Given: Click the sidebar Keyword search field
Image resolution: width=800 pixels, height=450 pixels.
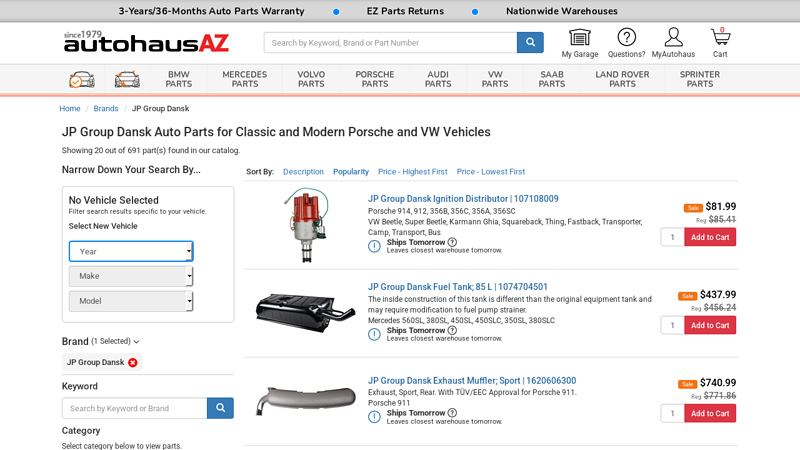Looking at the screenshot, I should (135, 408).
